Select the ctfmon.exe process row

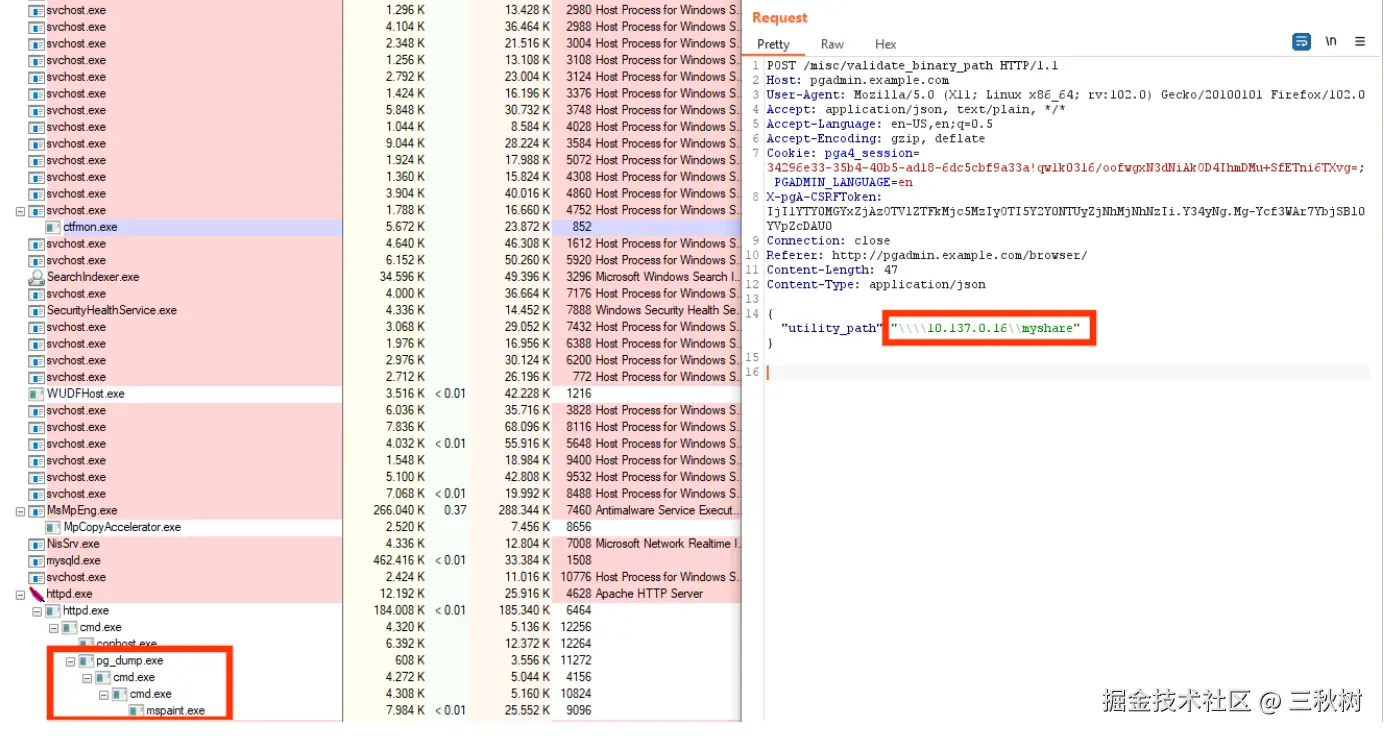click(x=370, y=227)
